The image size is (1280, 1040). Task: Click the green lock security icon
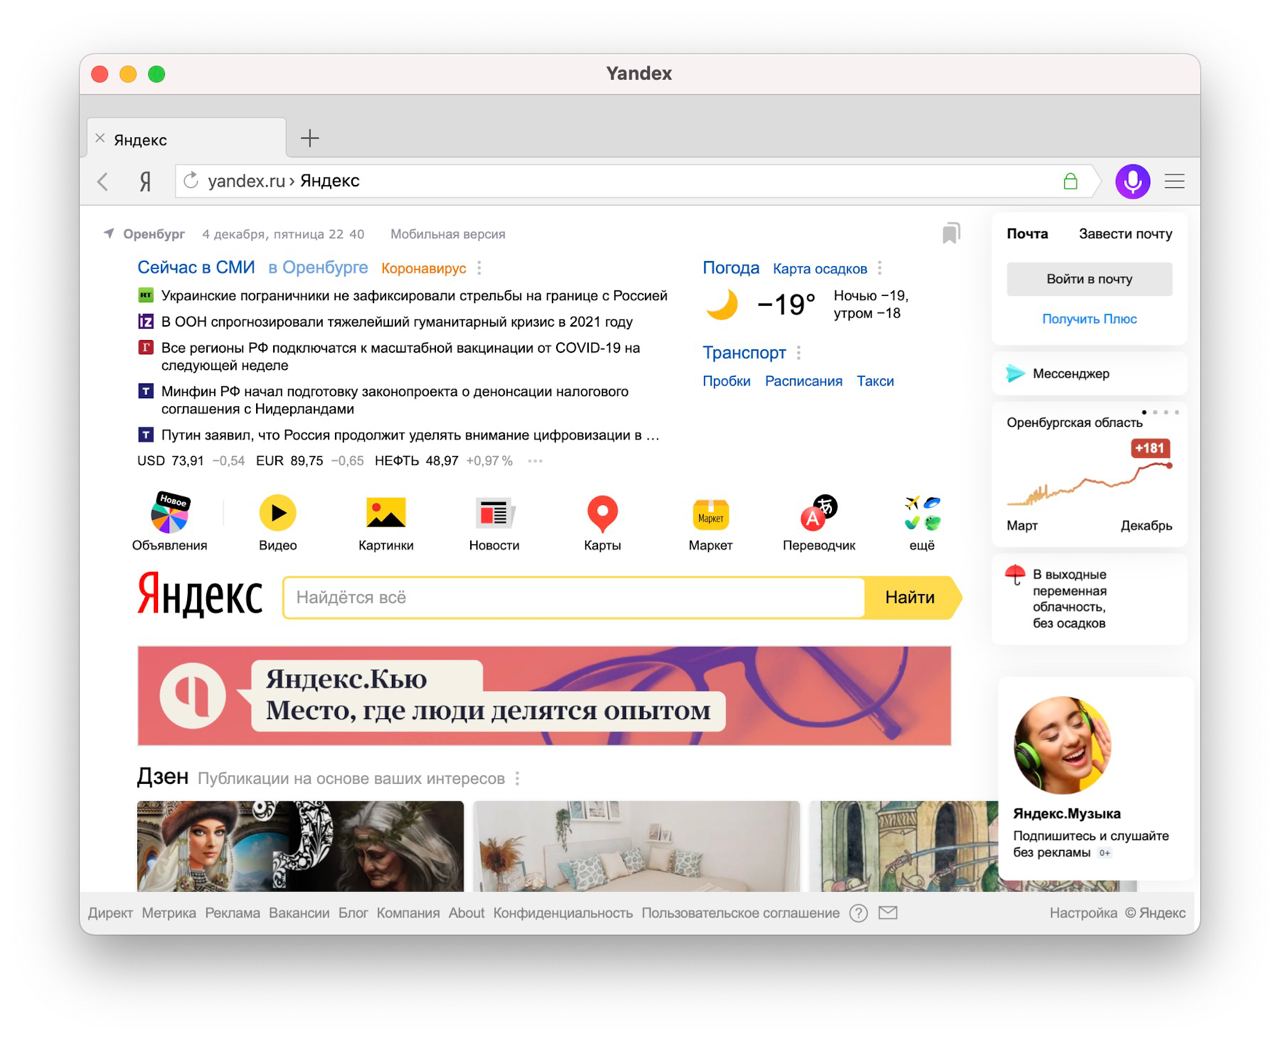point(1070,181)
